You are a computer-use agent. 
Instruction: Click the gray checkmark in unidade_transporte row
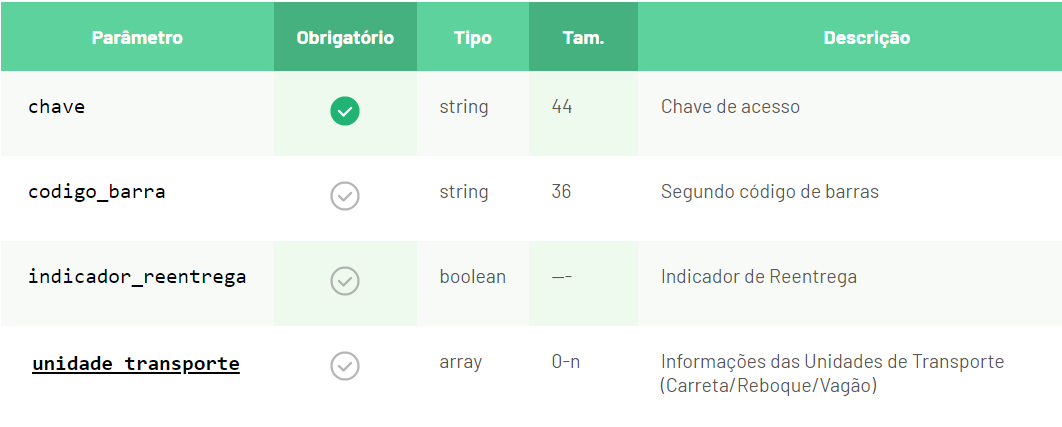coord(345,366)
